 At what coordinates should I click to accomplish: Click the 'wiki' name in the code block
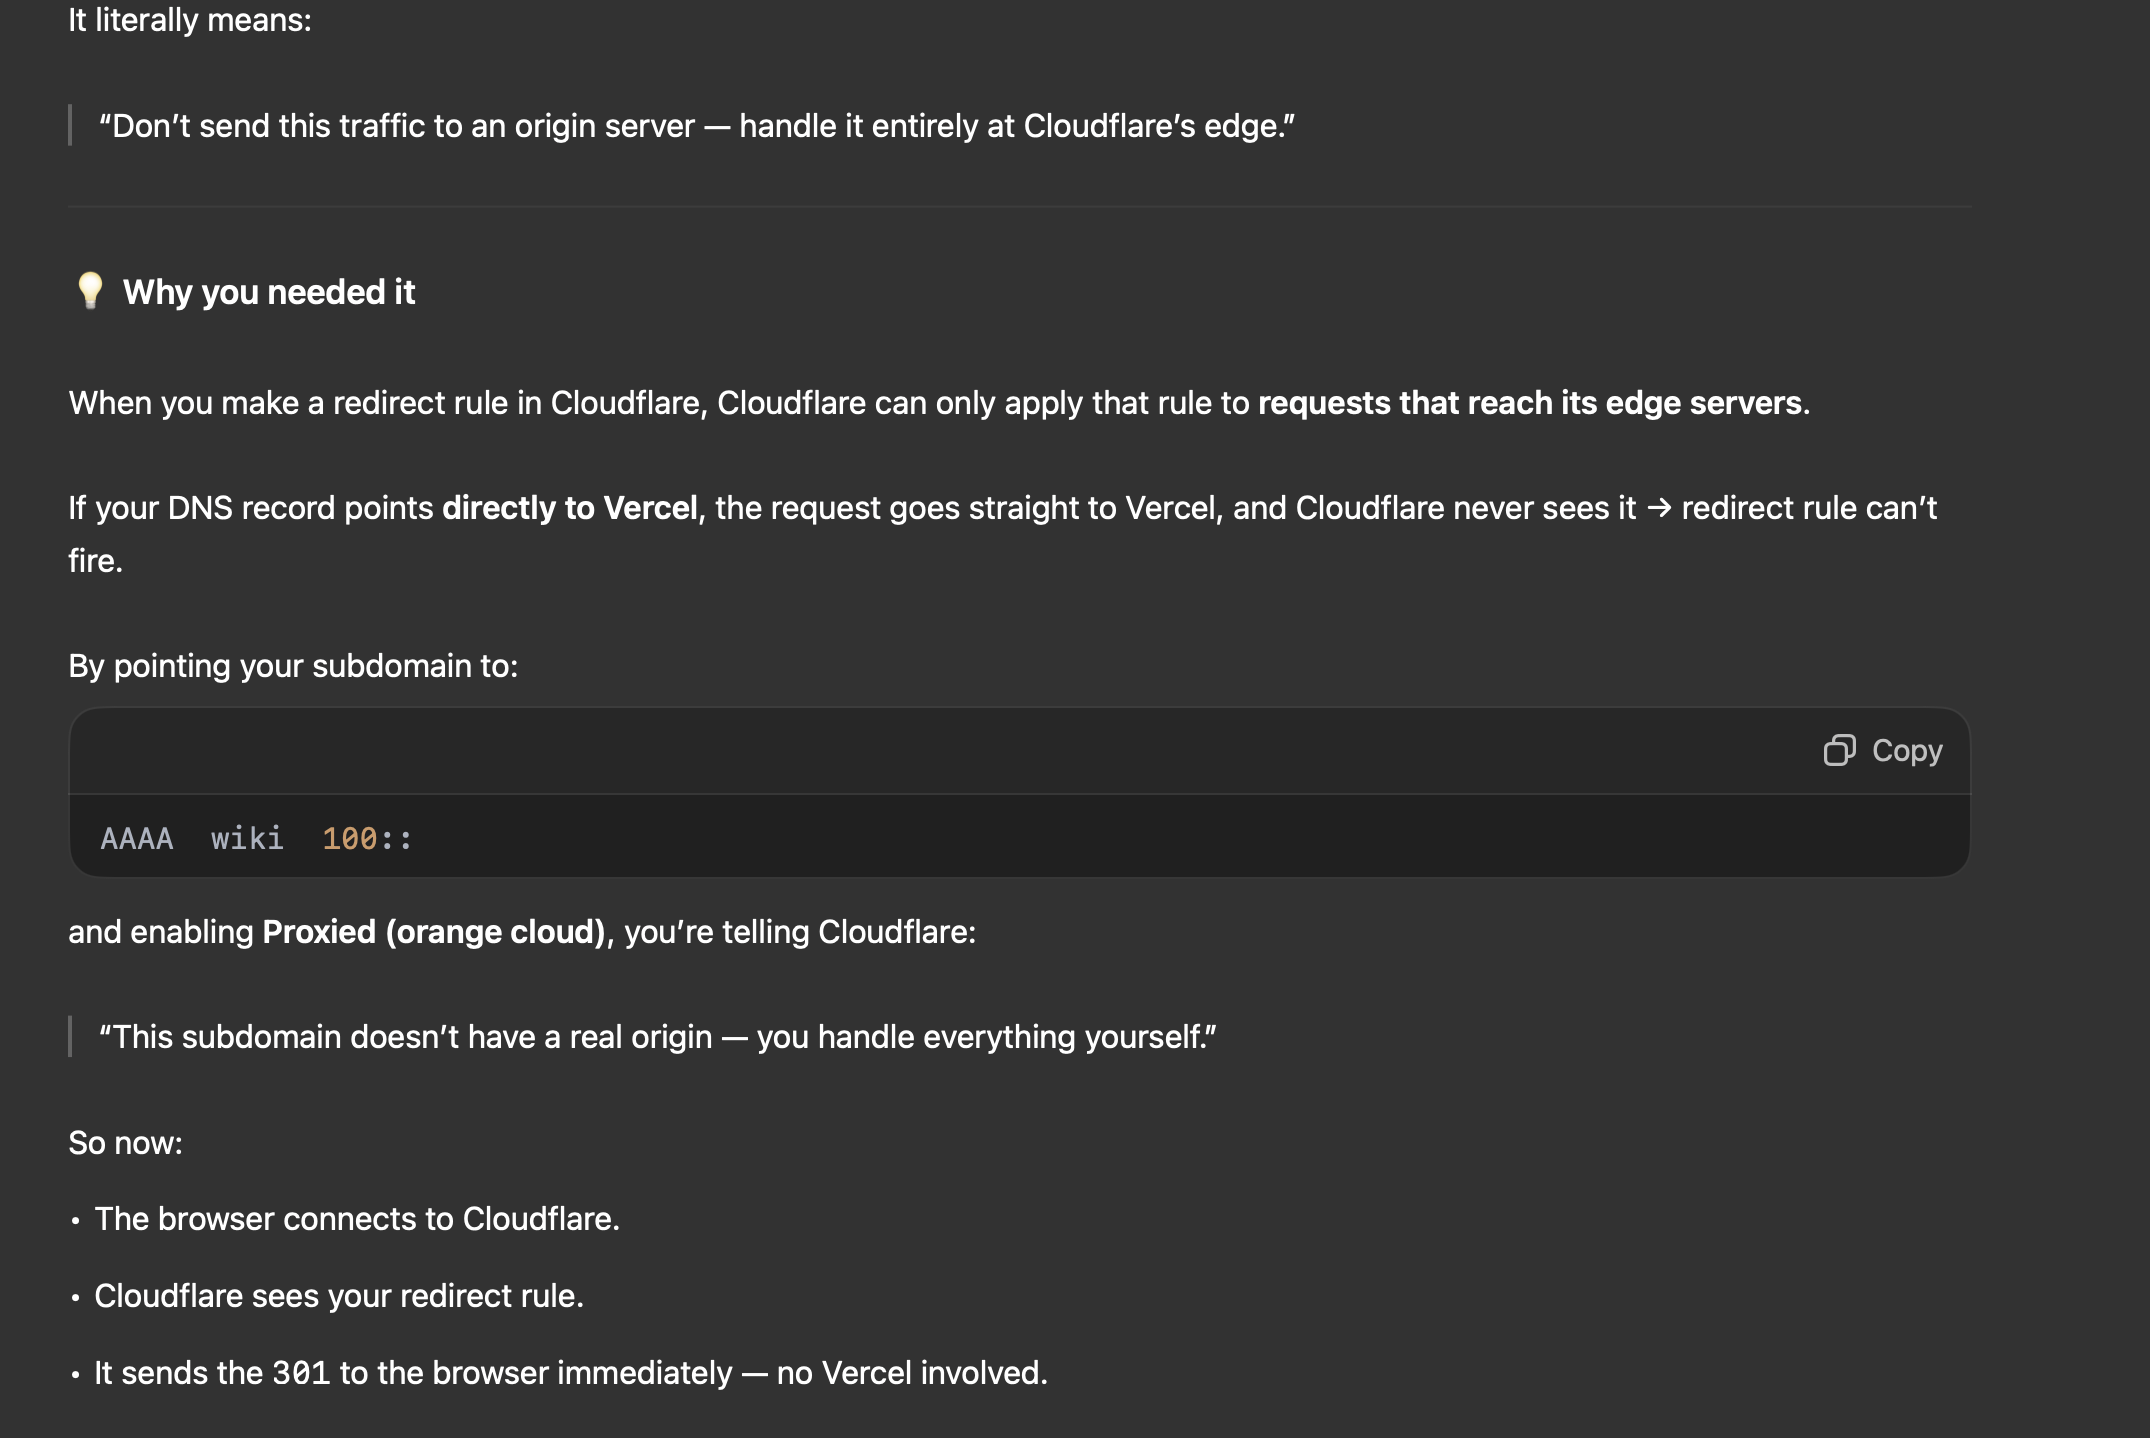pos(247,838)
